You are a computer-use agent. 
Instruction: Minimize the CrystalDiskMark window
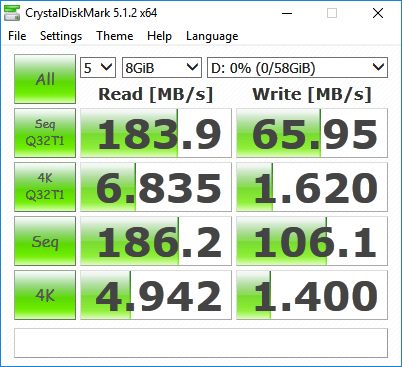(287, 13)
